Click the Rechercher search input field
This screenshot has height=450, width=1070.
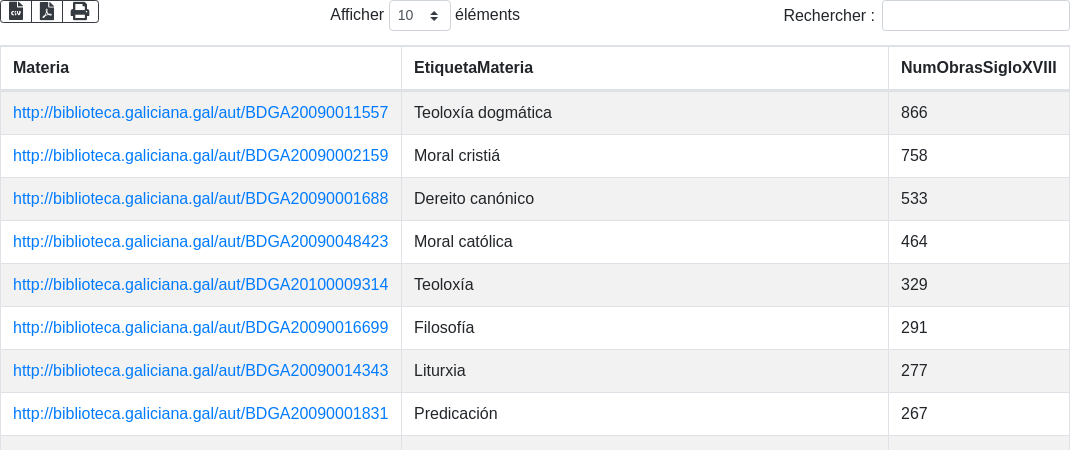975,16
